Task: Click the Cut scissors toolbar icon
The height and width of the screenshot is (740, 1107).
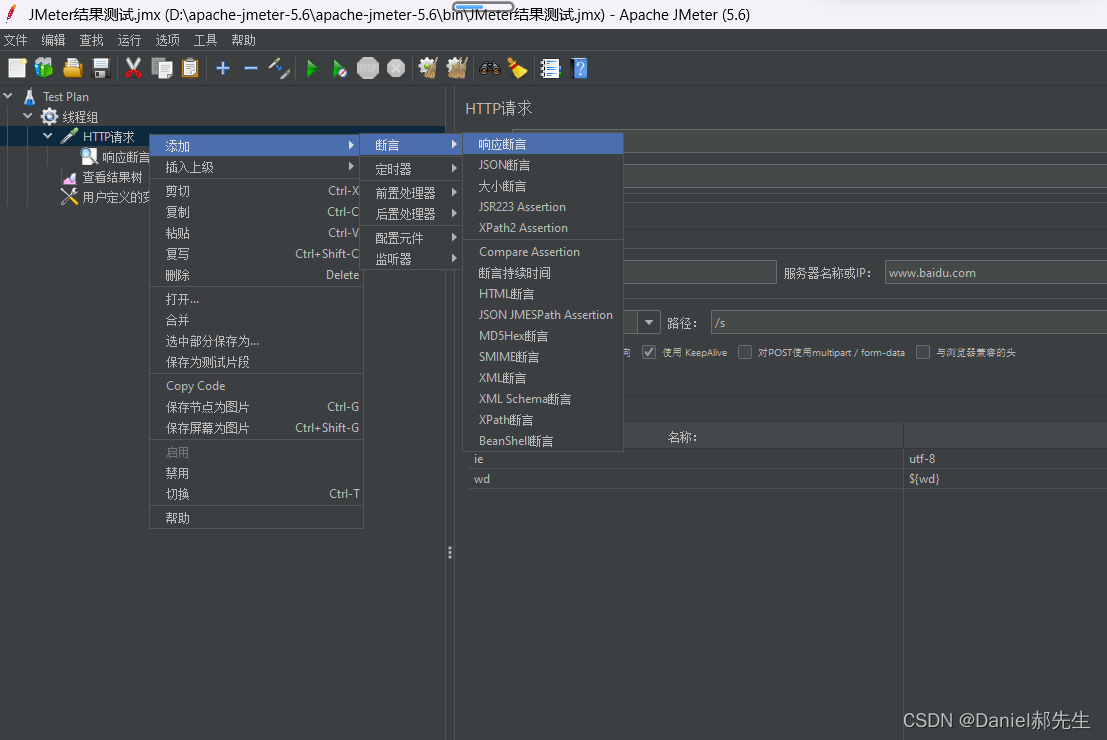Action: coord(133,68)
